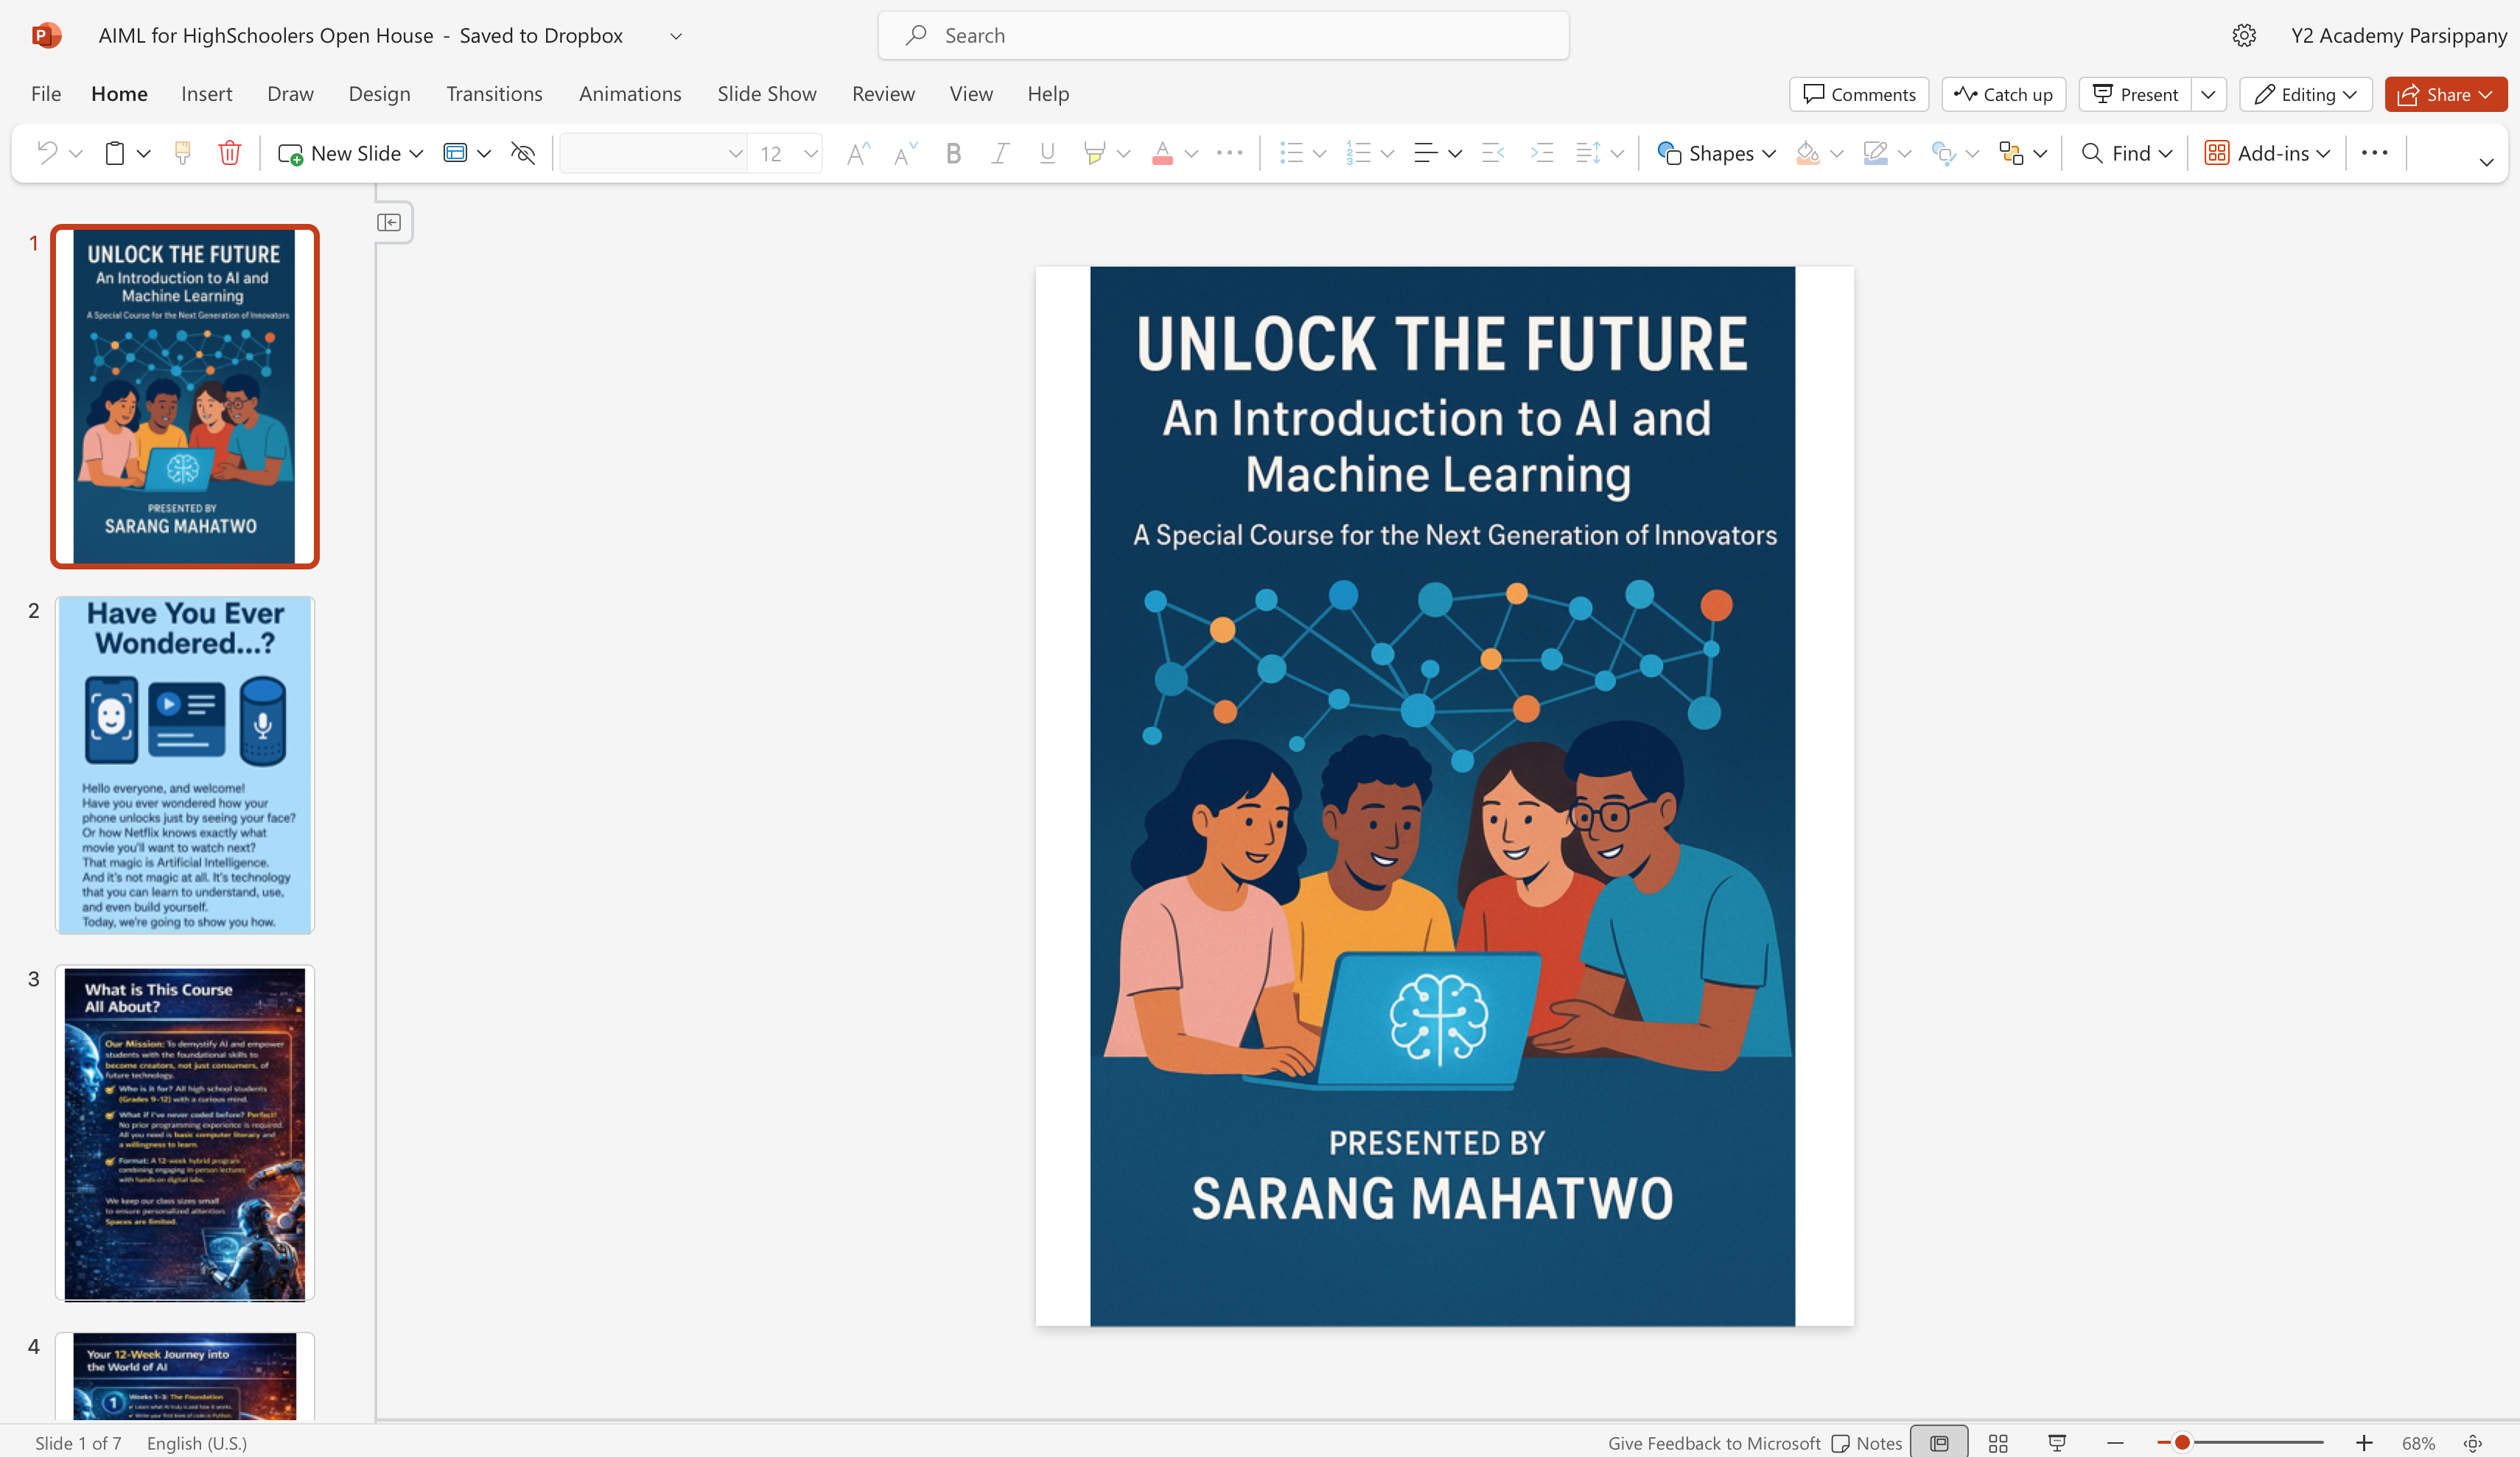
Task: Click the Shapes gallery icon
Action: tap(1668, 153)
